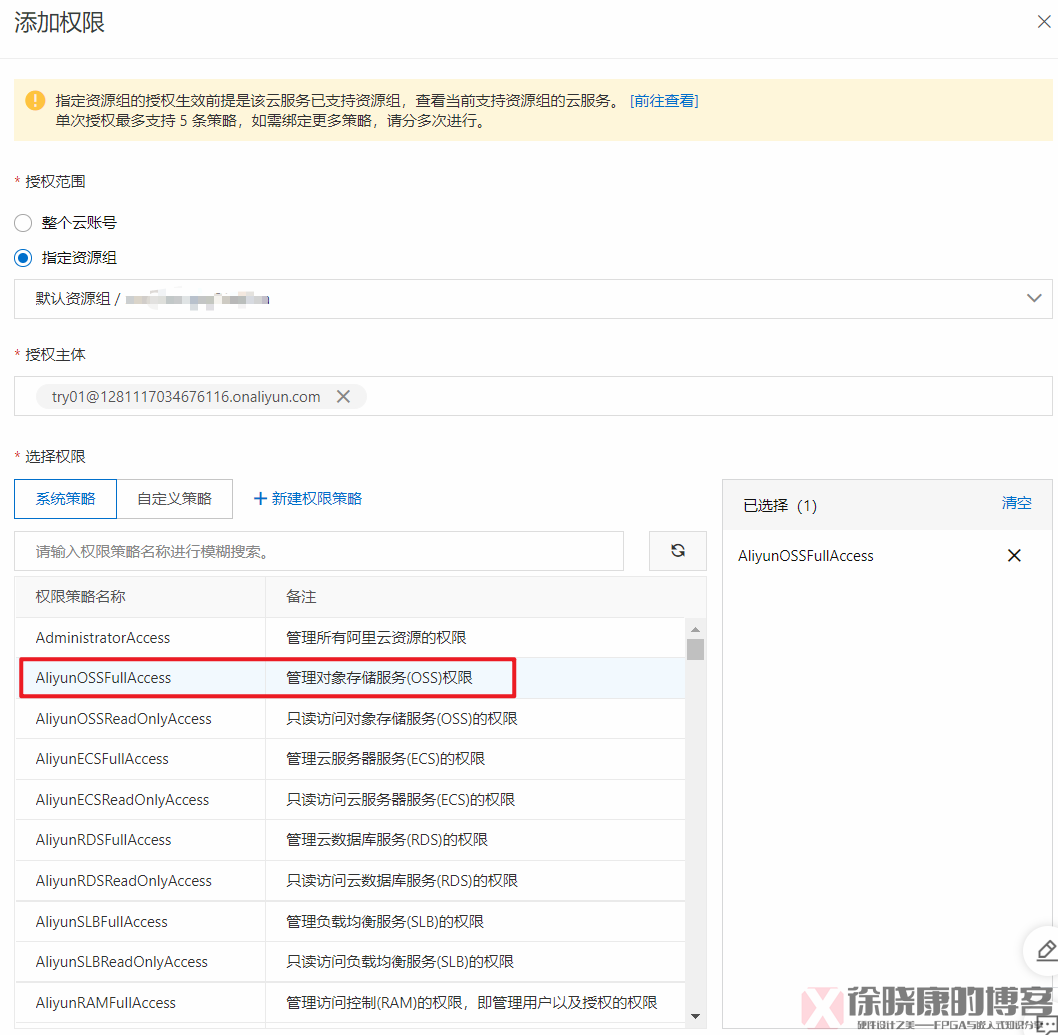Select AliyunECSReadOnlyAccess policy row
1058x1035 pixels.
[x=350, y=800]
